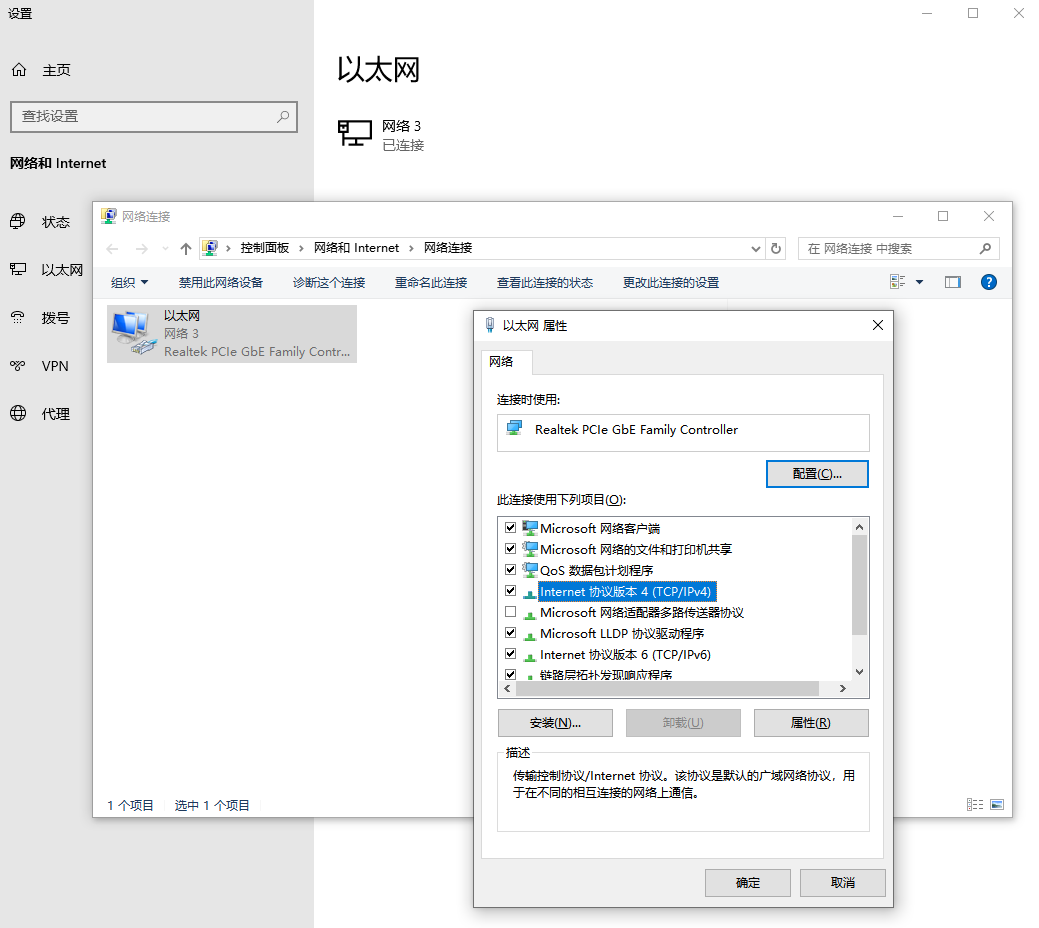The image size is (1039, 928).
Task: Open the 代理 proxy settings page
Action: pyautogui.click(x=55, y=414)
